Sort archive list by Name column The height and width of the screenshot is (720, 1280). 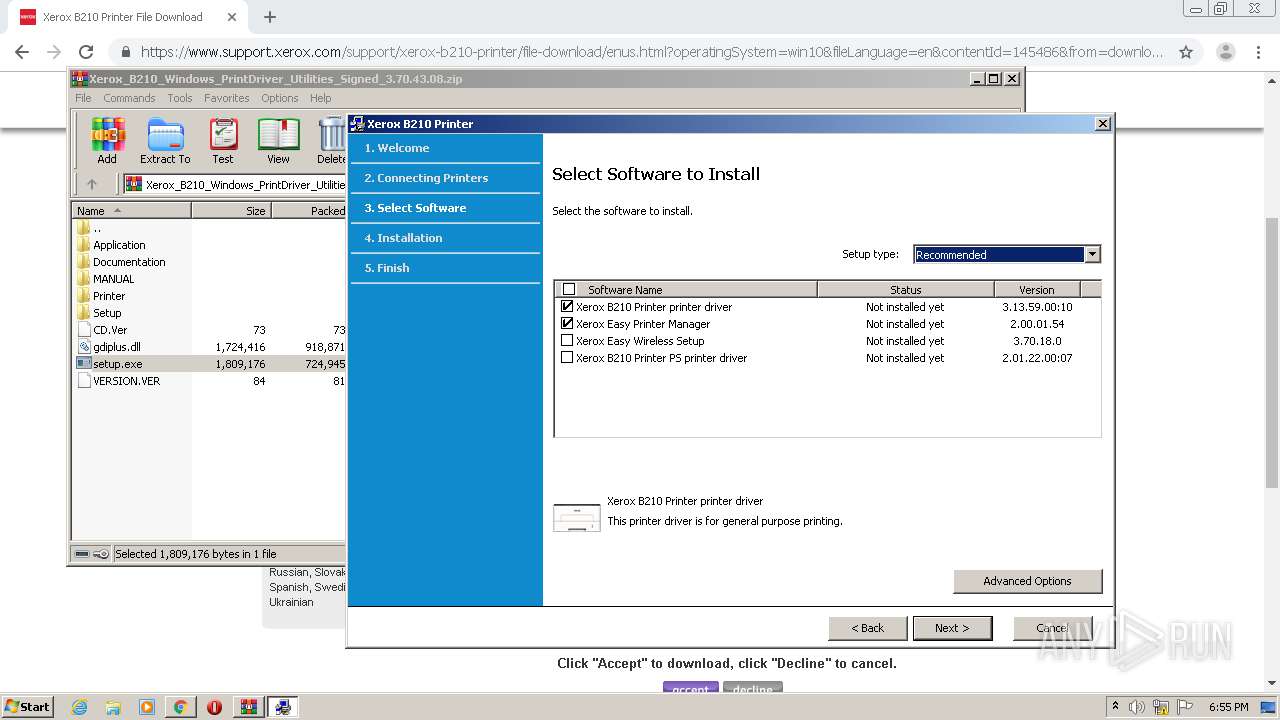click(x=131, y=211)
